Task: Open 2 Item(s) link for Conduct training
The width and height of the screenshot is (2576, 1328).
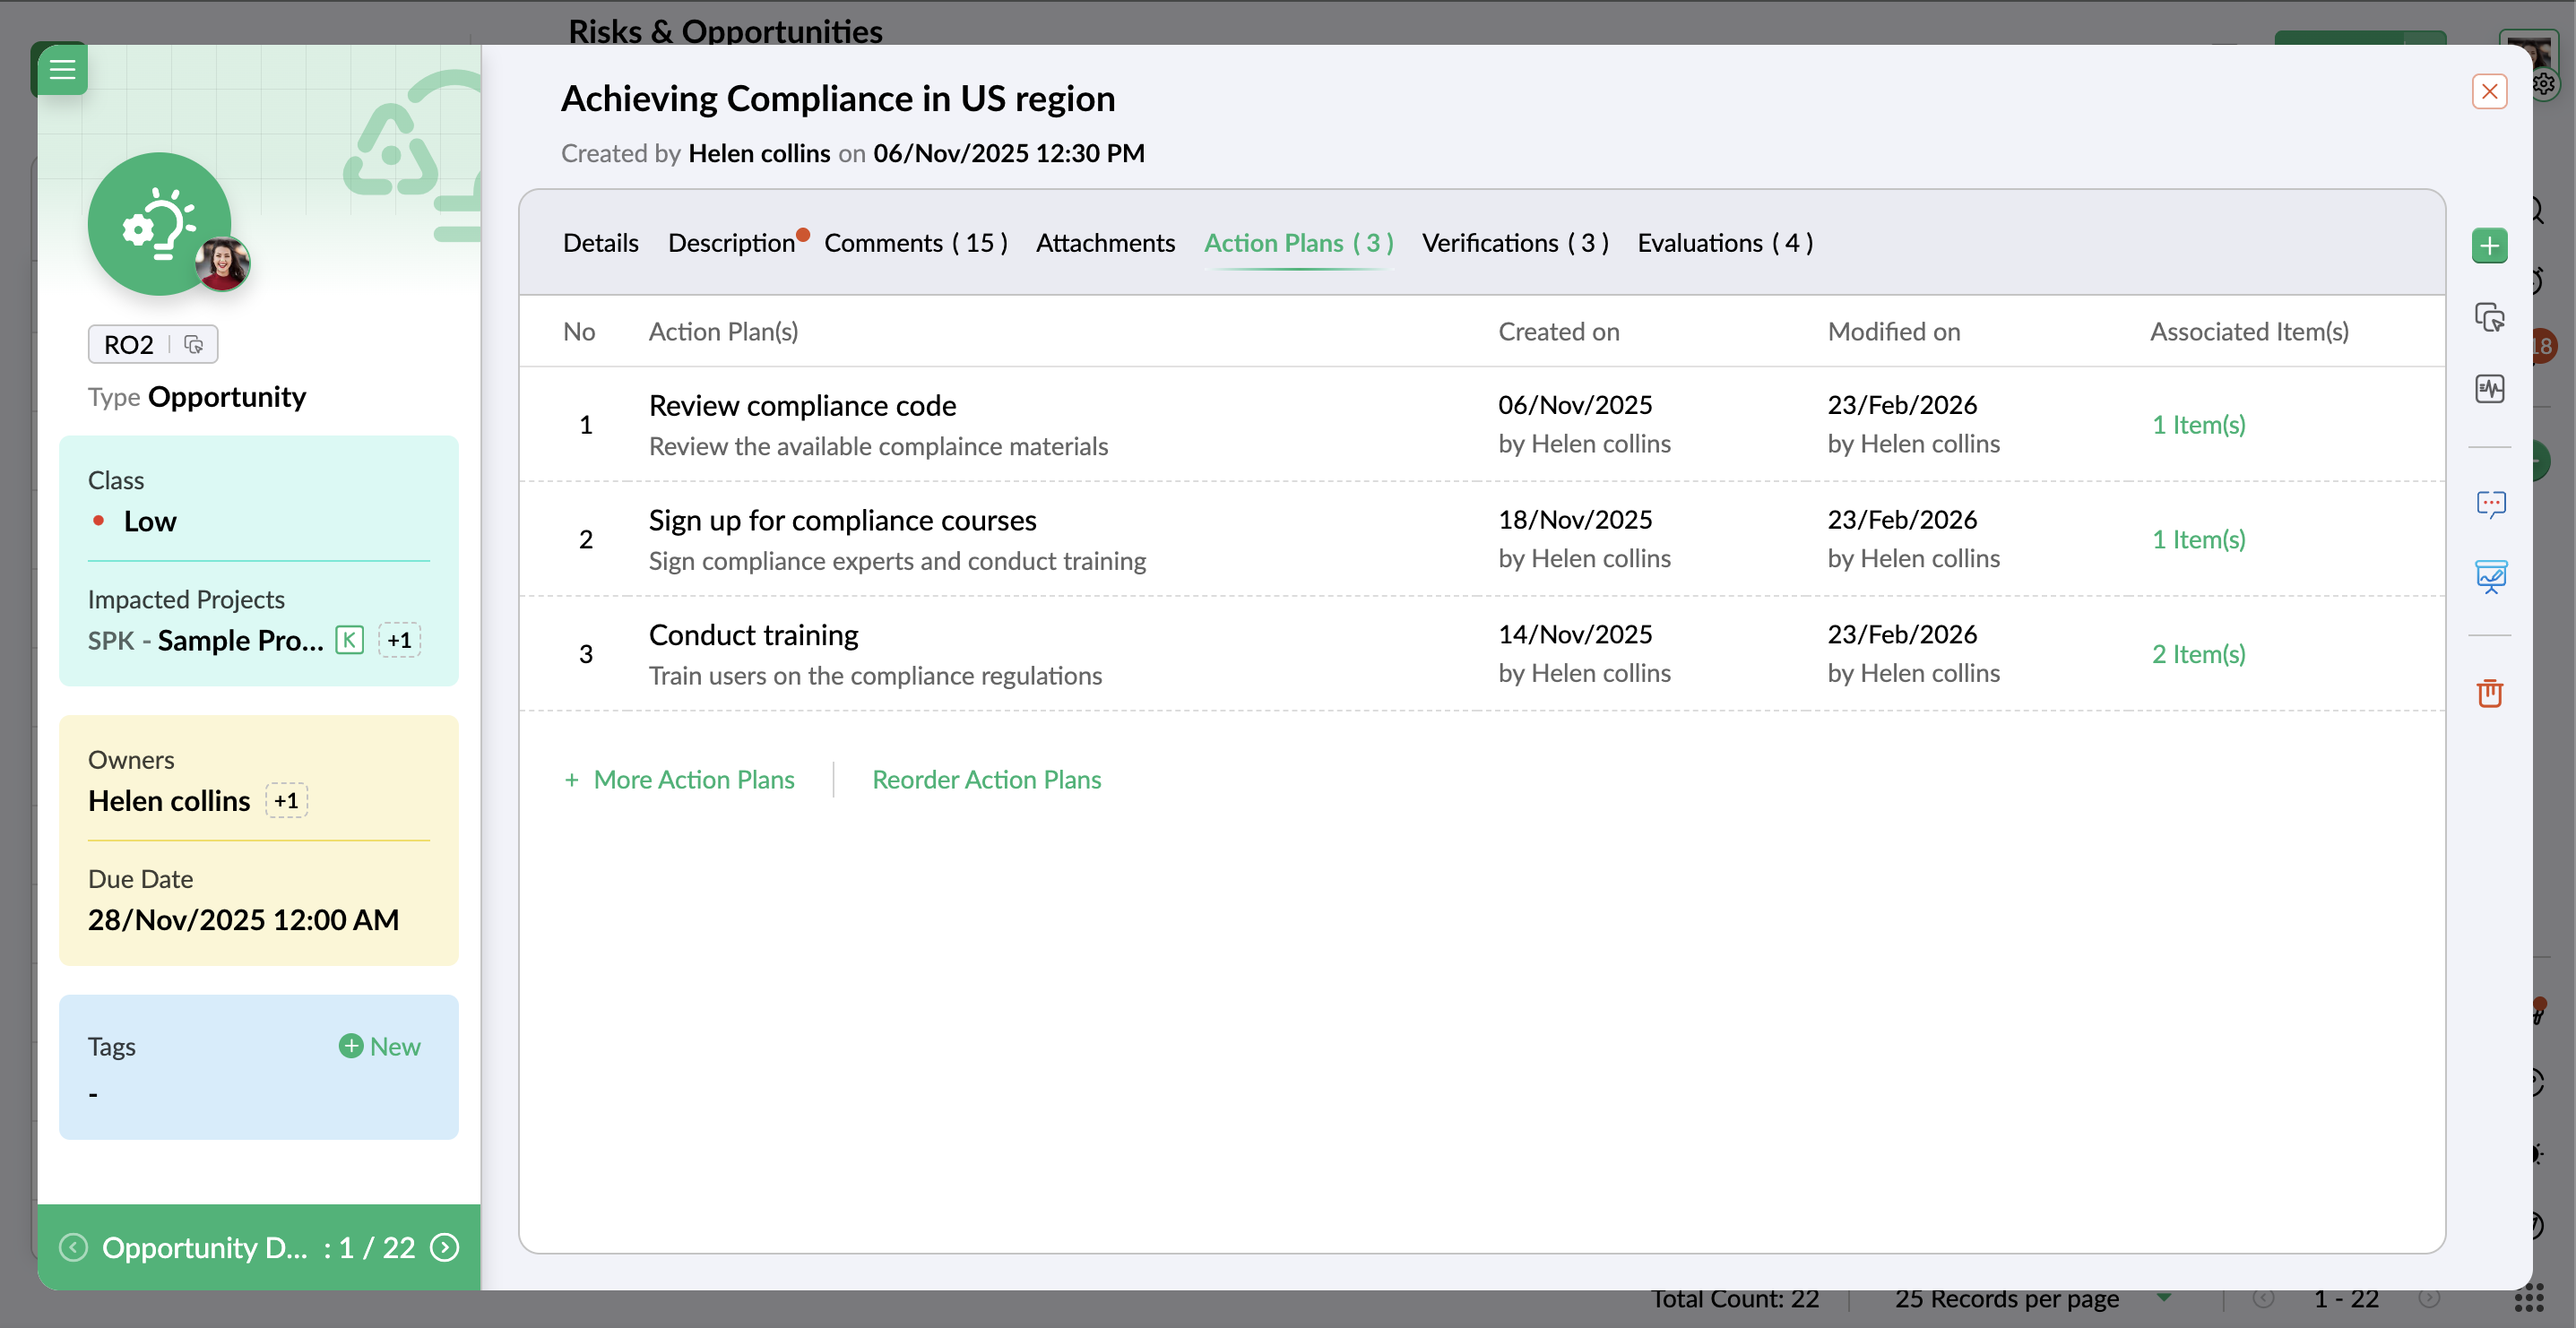Action: (2198, 654)
